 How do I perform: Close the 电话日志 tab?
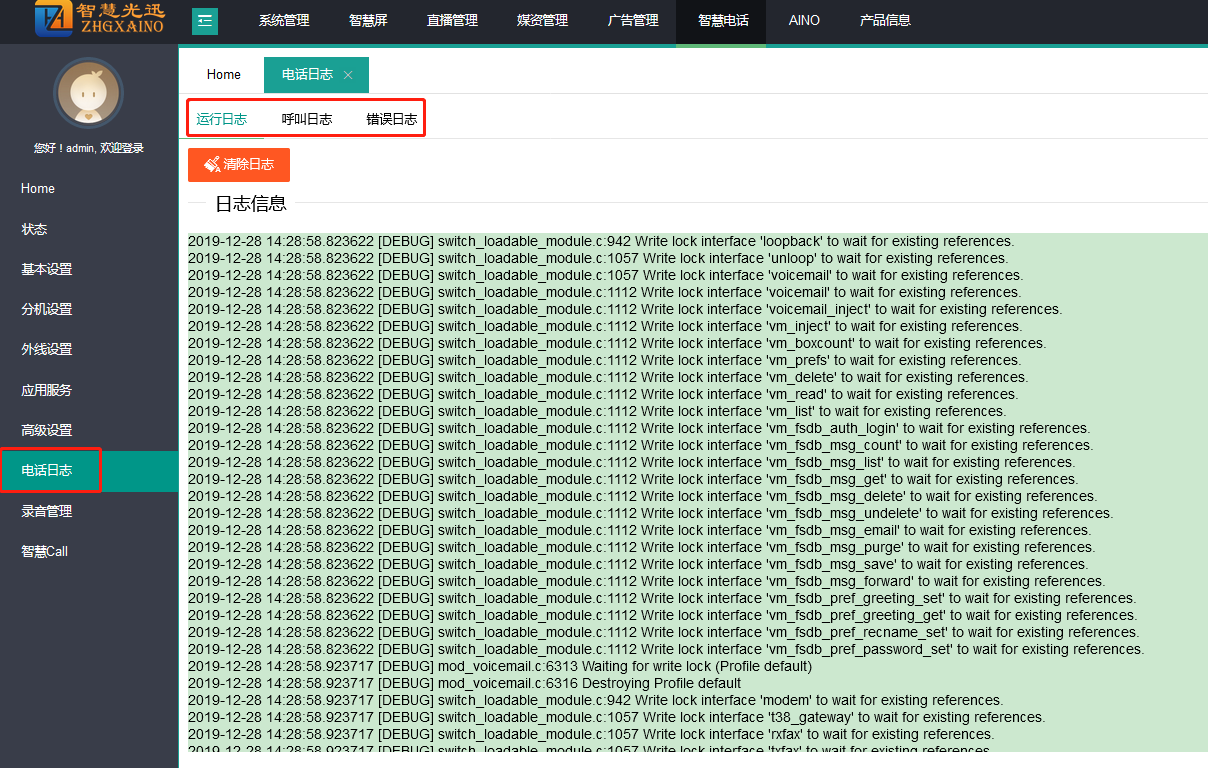(x=348, y=75)
